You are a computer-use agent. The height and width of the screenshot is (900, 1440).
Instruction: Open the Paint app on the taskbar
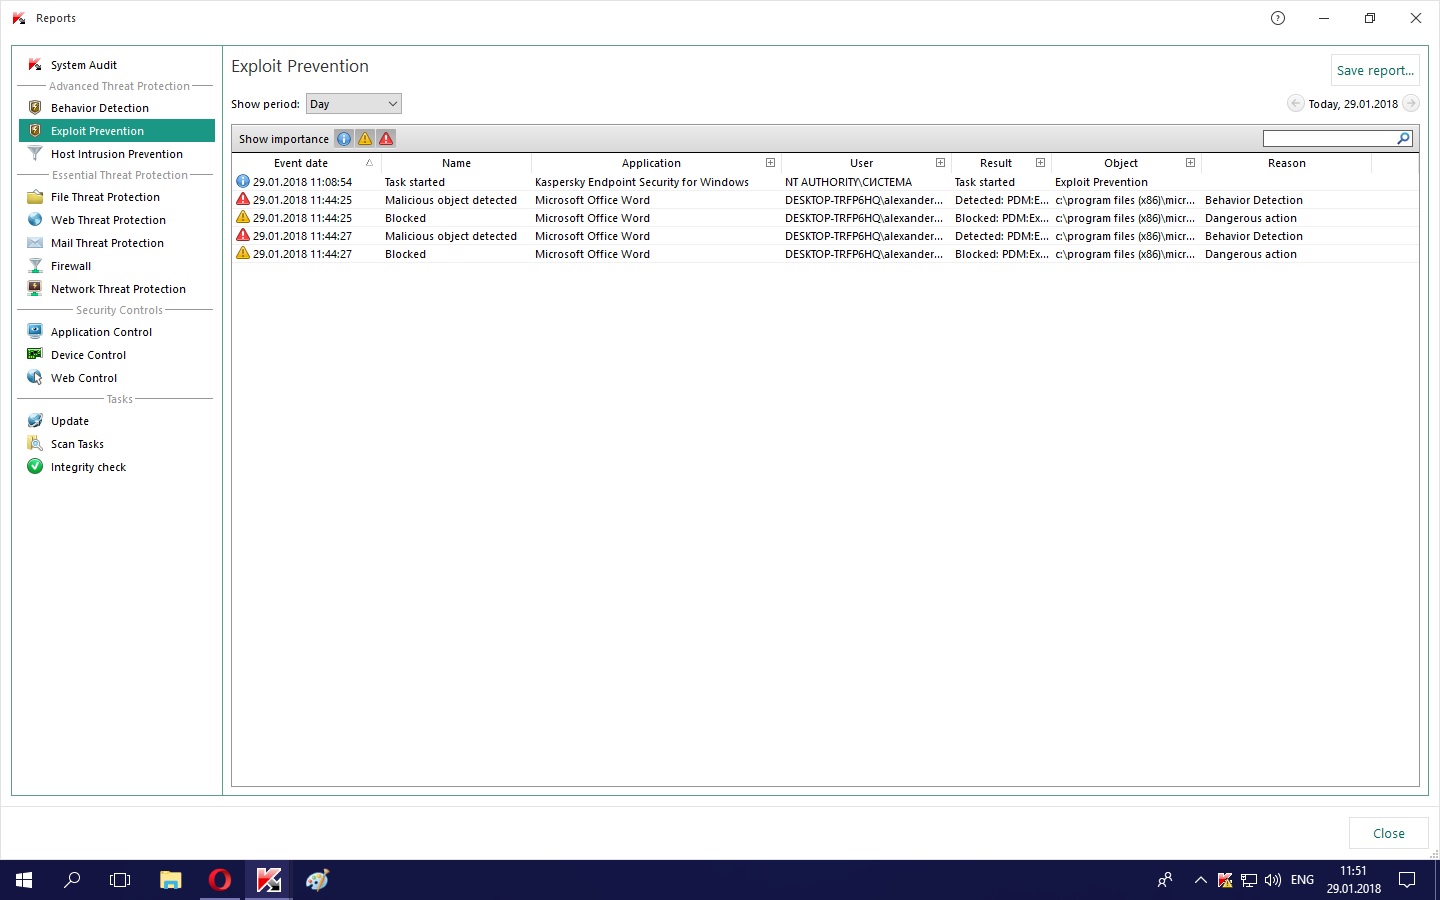pos(317,880)
